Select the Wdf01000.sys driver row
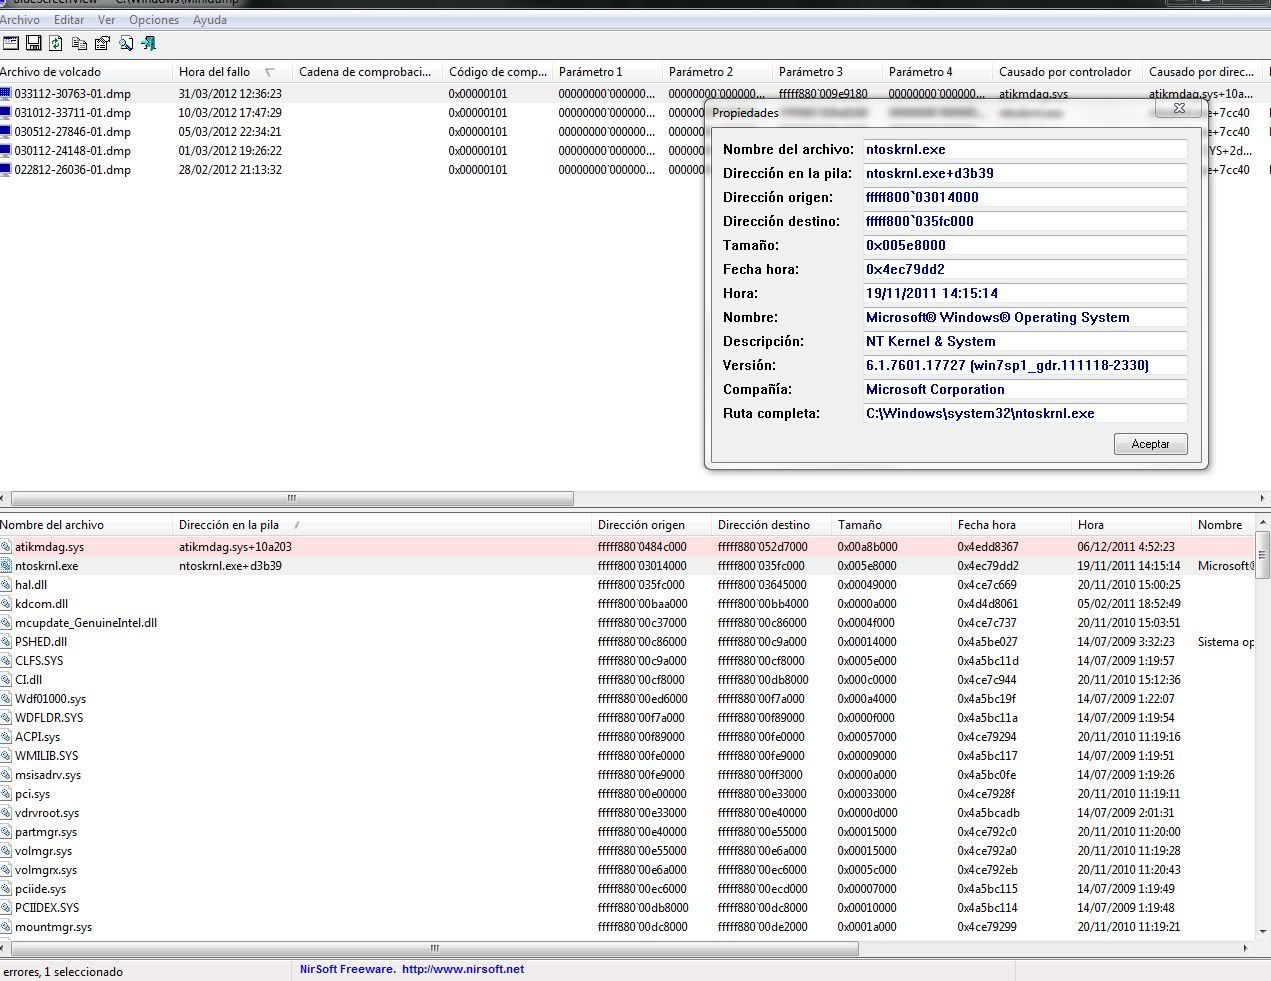Screen dimensions: 1271x981 pos(627,699)
